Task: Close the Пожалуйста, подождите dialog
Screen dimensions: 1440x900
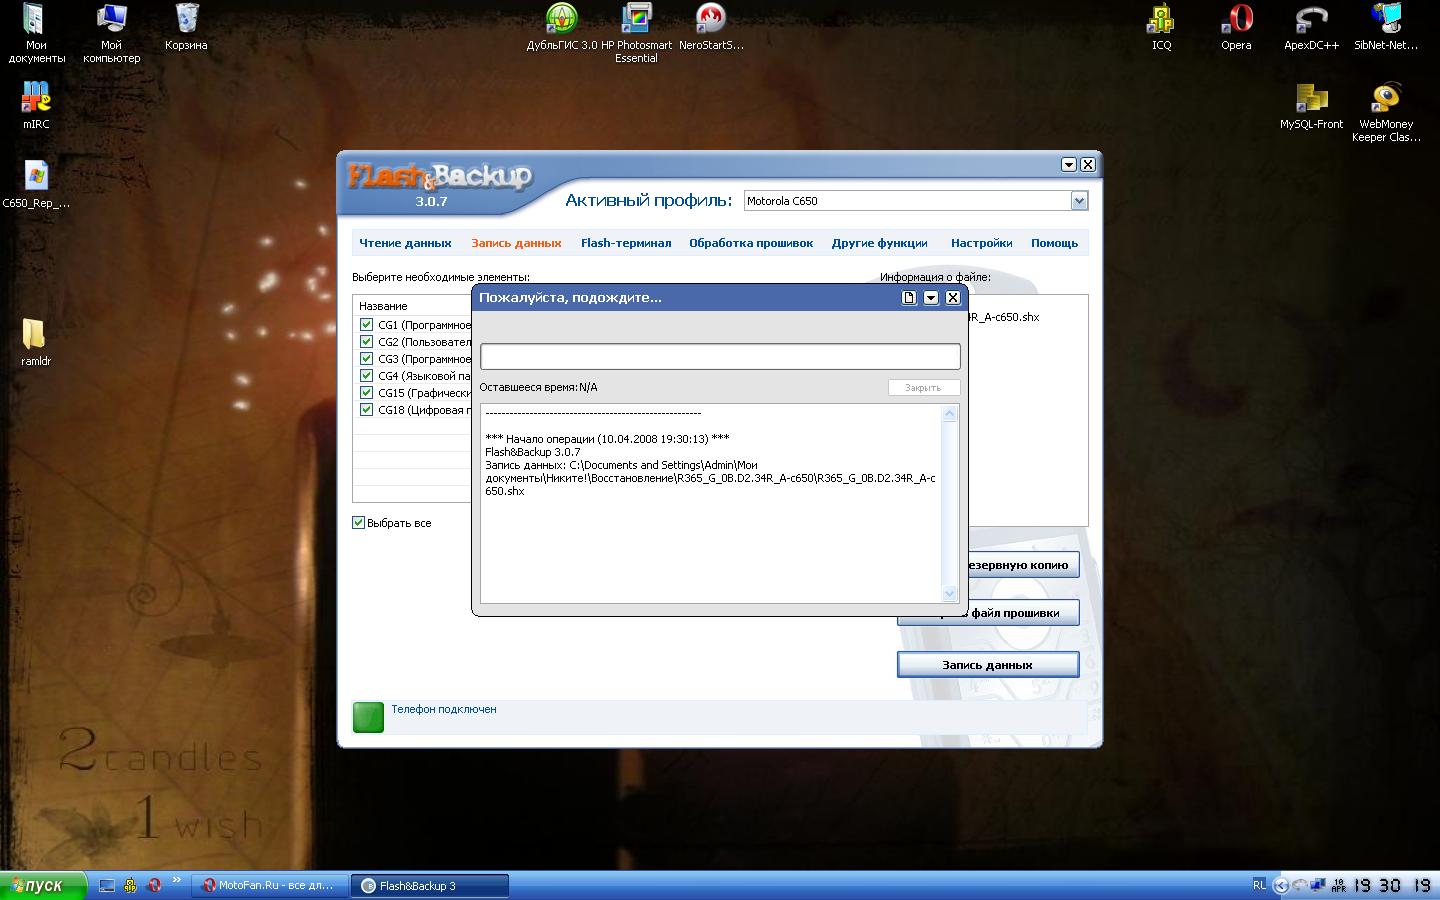Action: pos(953,297)
